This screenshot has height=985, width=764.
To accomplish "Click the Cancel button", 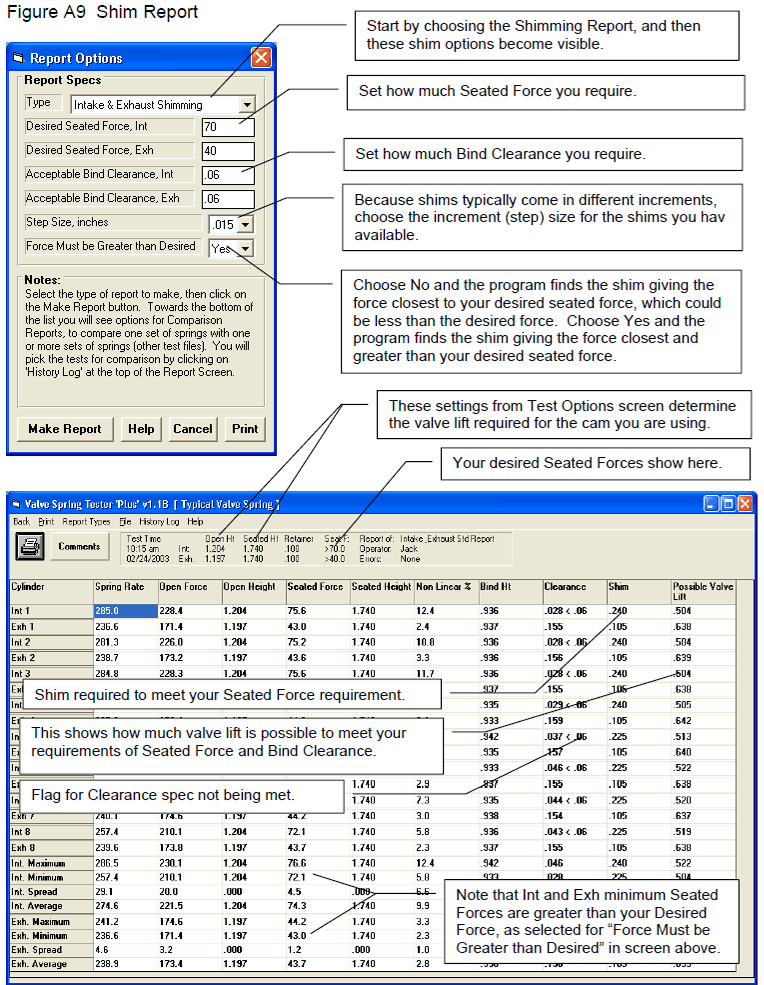I will pyautogui.click(x=192, y=429).
